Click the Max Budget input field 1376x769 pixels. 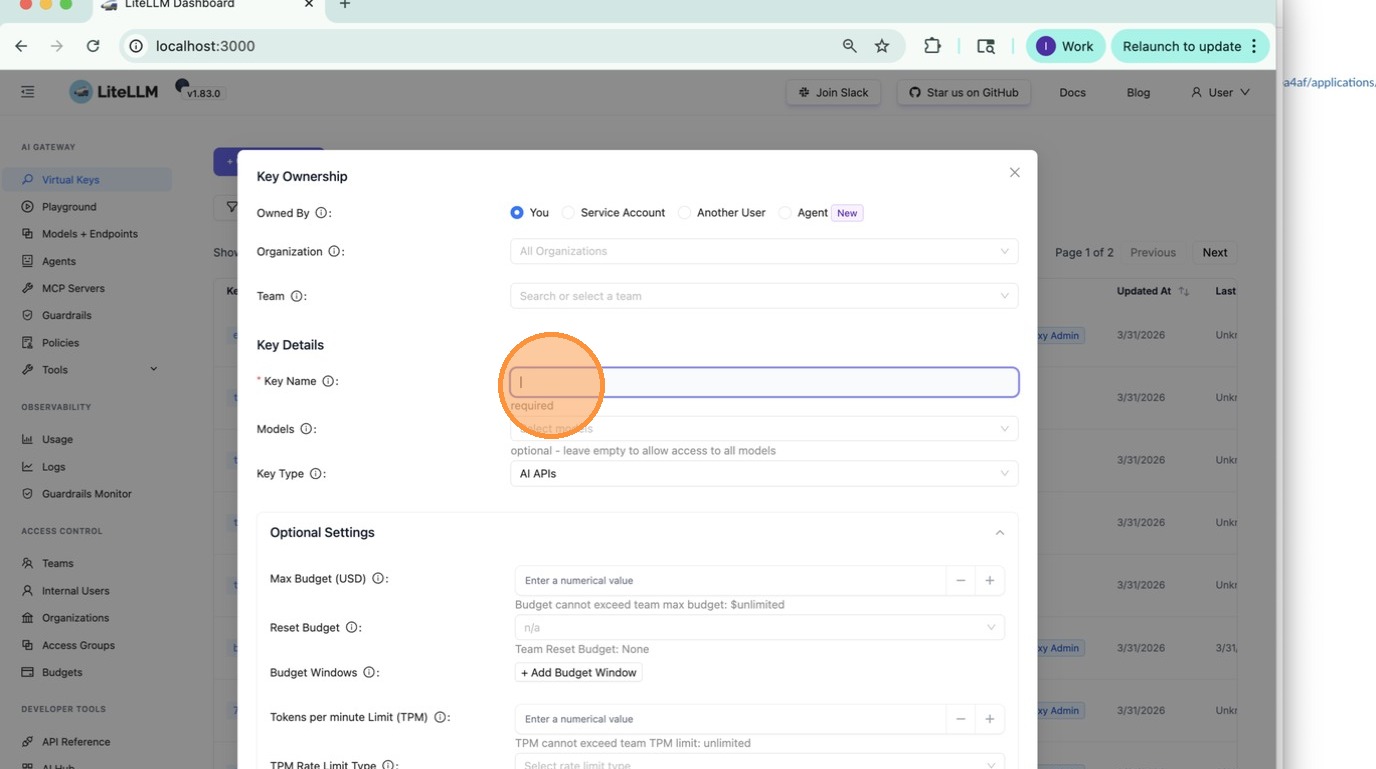click(x=730, y=580)
